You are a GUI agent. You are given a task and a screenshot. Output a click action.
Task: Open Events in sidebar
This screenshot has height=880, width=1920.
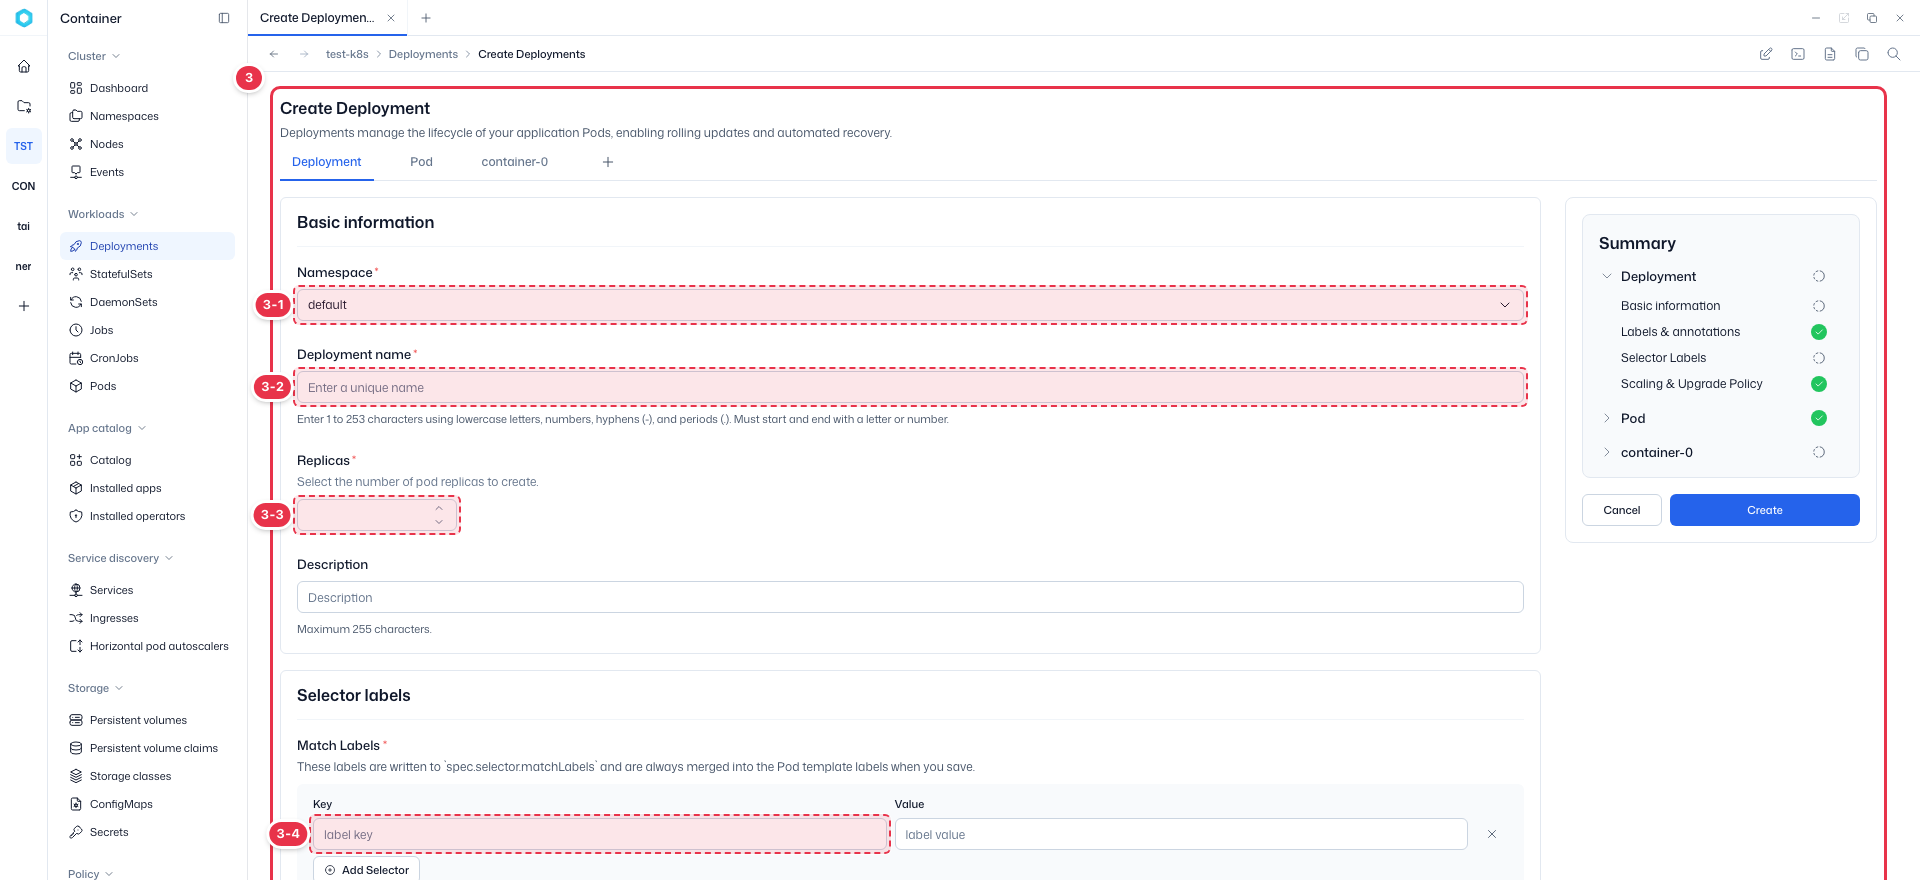pyautogui.click(x=147, y=172)
